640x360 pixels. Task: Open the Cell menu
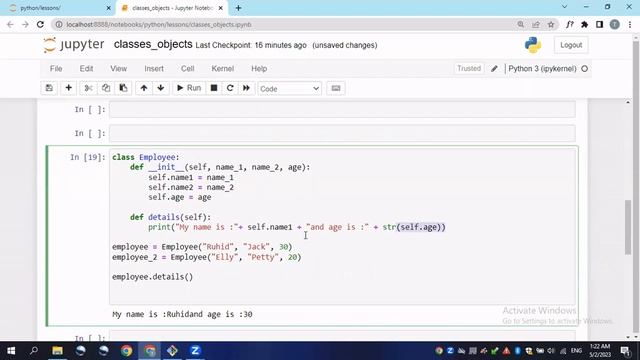[x=187, y=69]
